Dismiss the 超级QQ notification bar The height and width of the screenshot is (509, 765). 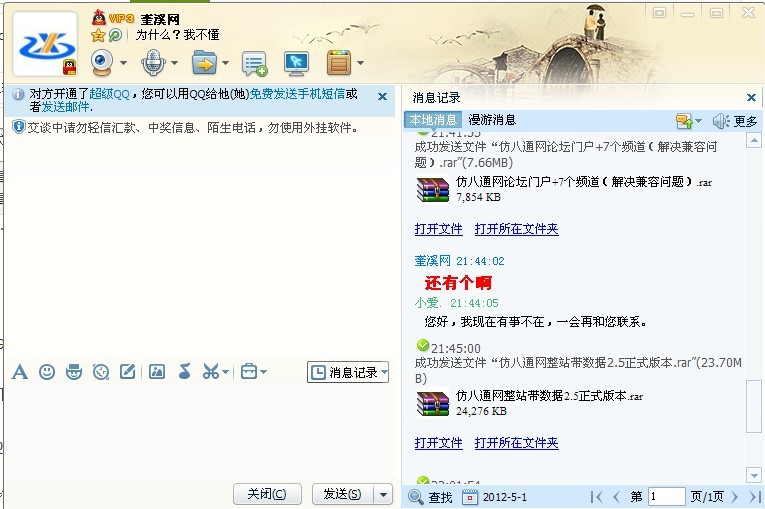pos(382,97)
